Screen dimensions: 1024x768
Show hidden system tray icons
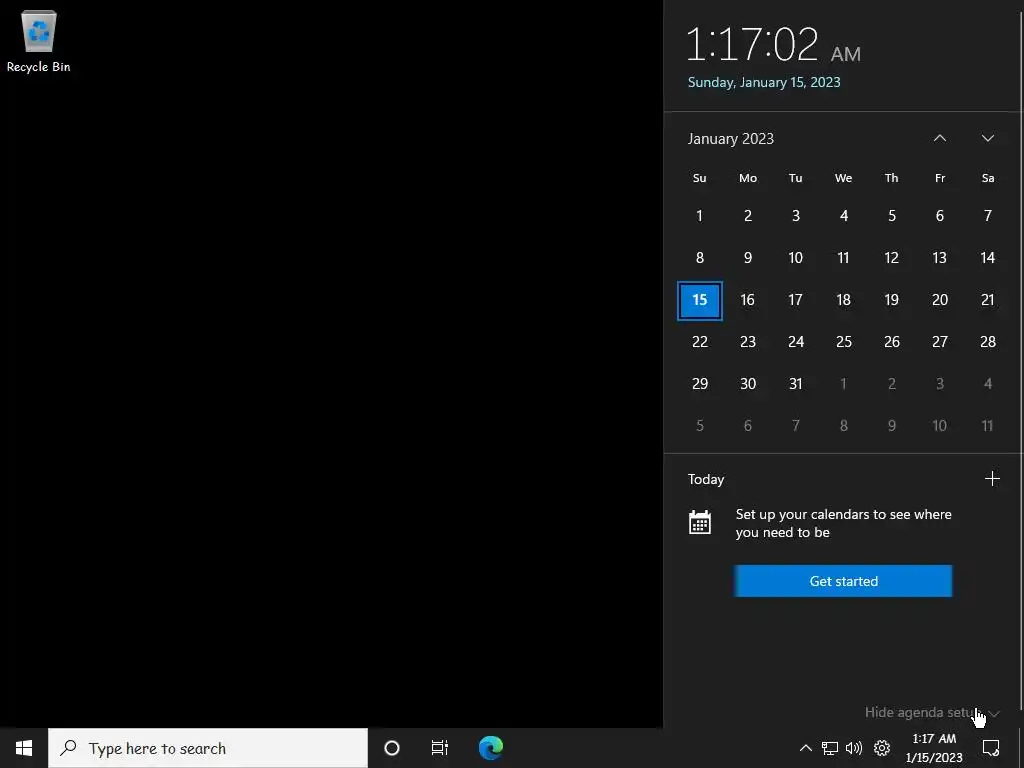(806, 748)
